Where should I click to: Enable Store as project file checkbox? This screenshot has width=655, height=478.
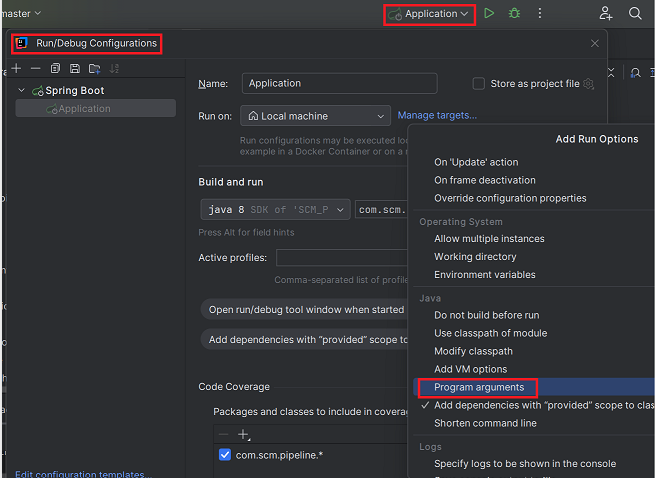click(478, 84)
